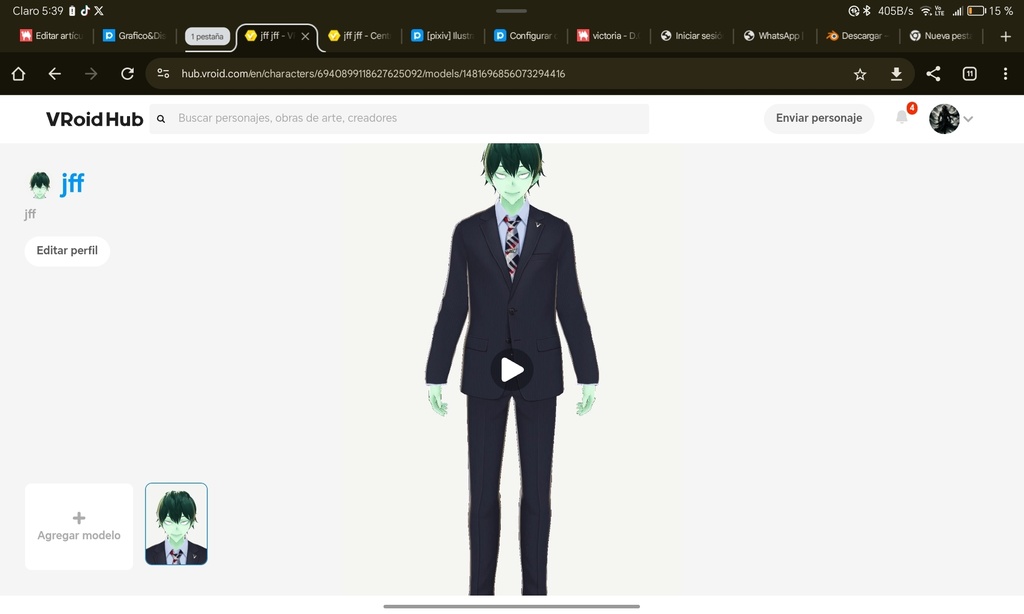Switch to the Configurar tab
The width and height of the screenshot is (1024, 614).
pyautogui.click(x=526, y=36)
